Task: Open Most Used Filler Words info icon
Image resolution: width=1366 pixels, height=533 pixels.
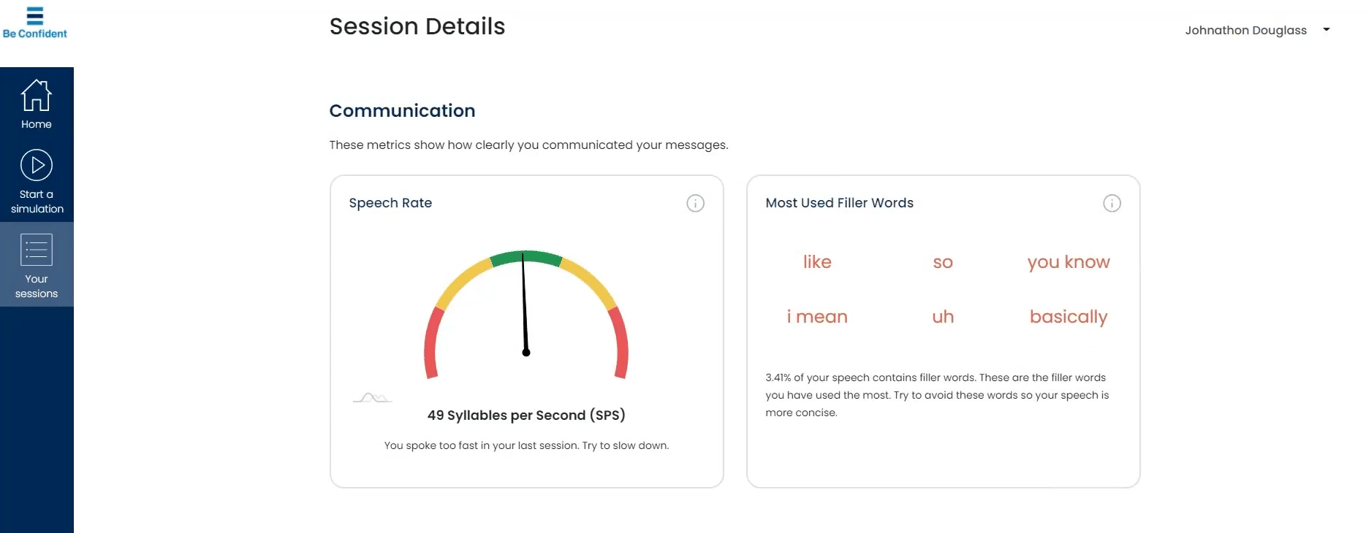Action: pyautogui.click(x=1111, y=203)
